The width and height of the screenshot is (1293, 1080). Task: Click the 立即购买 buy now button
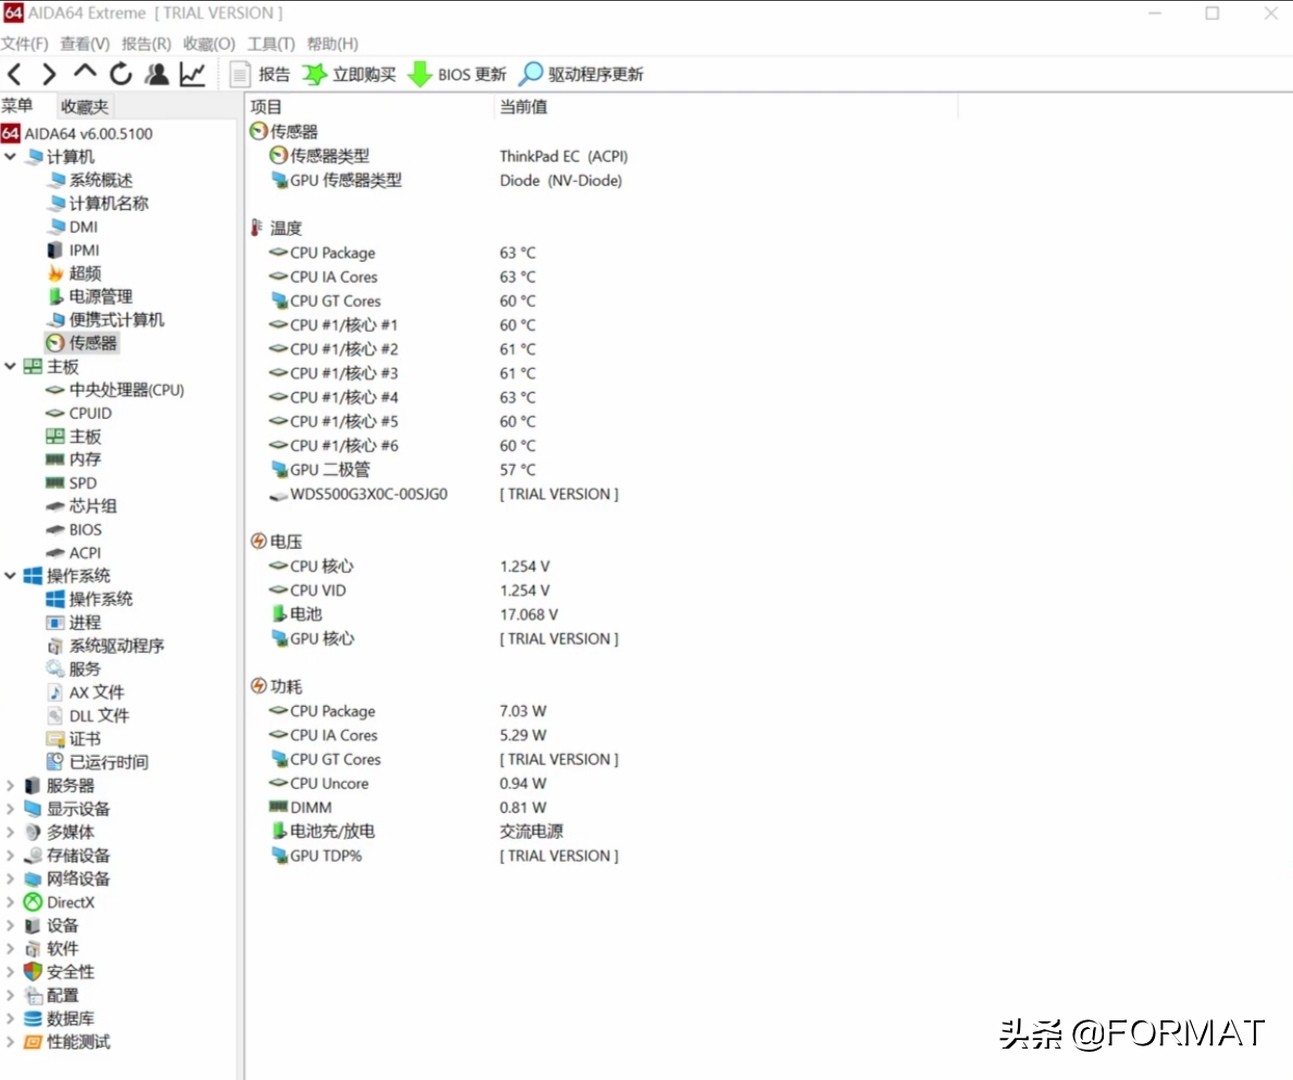click(x=349, y=74)
